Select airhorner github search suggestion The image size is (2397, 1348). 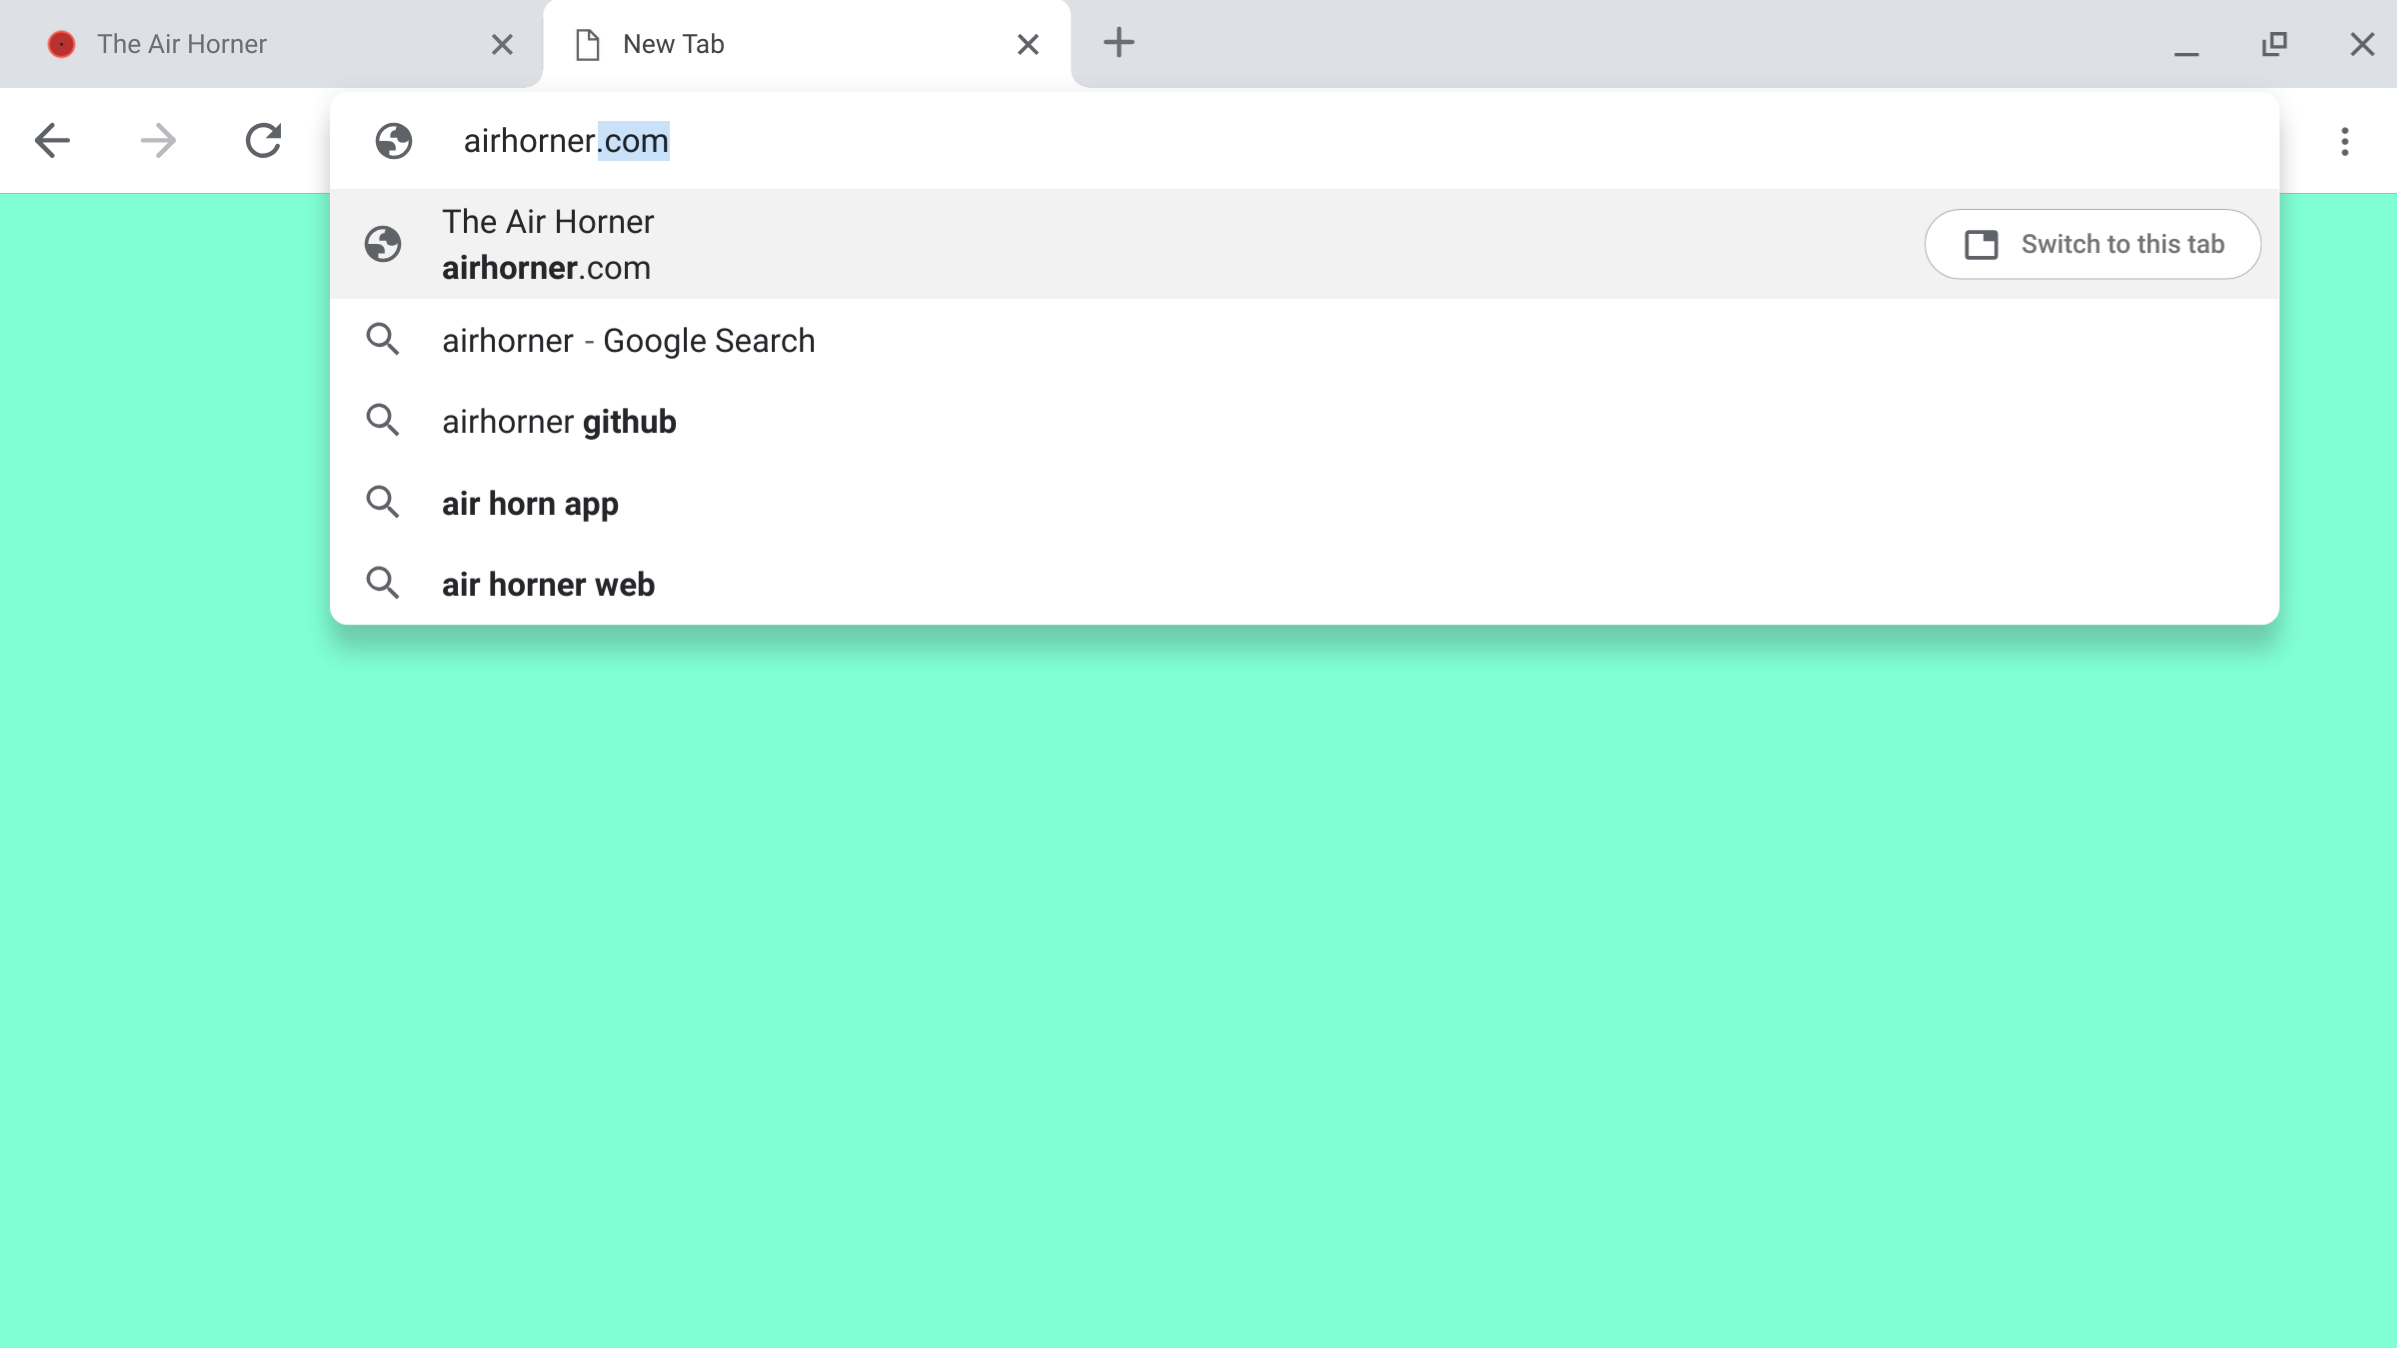click(x=558, y=421)
